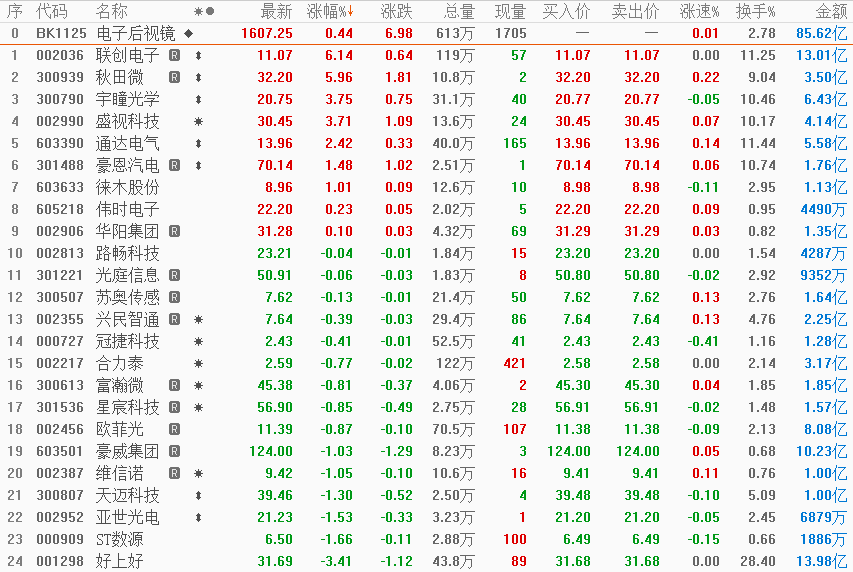853x572 pixels.
Task: Click latest price 70.14 of 豪恩汽电
Action: pos(275,165)
